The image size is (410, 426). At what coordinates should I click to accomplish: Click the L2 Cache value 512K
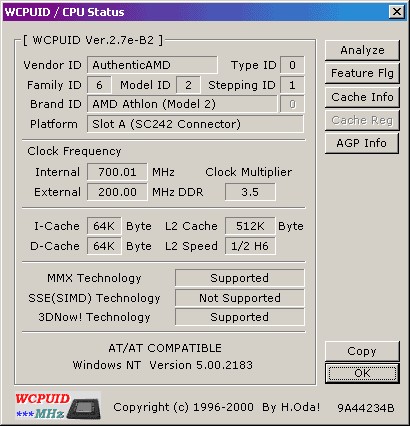pyautogui.click(x=250, y=226)
